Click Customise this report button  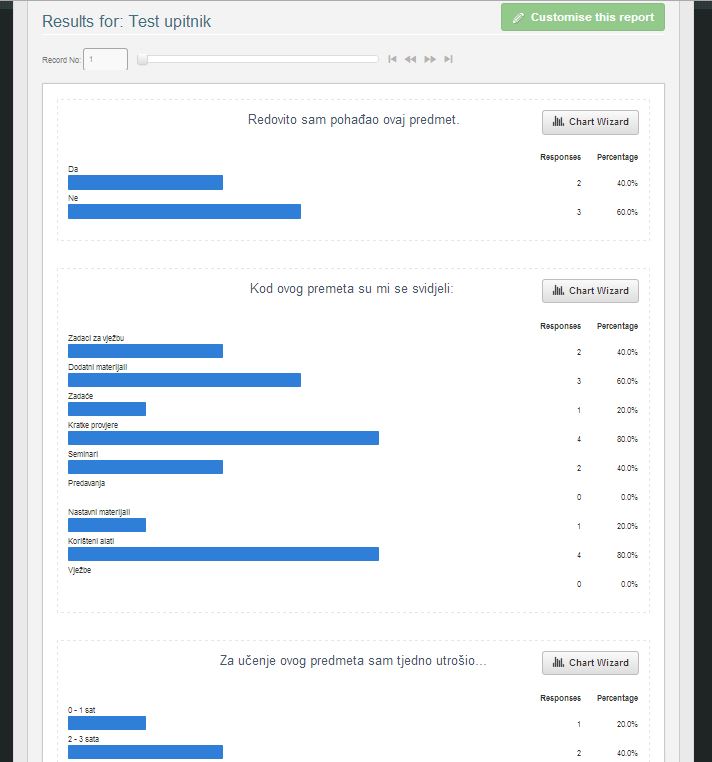point(582,18)
